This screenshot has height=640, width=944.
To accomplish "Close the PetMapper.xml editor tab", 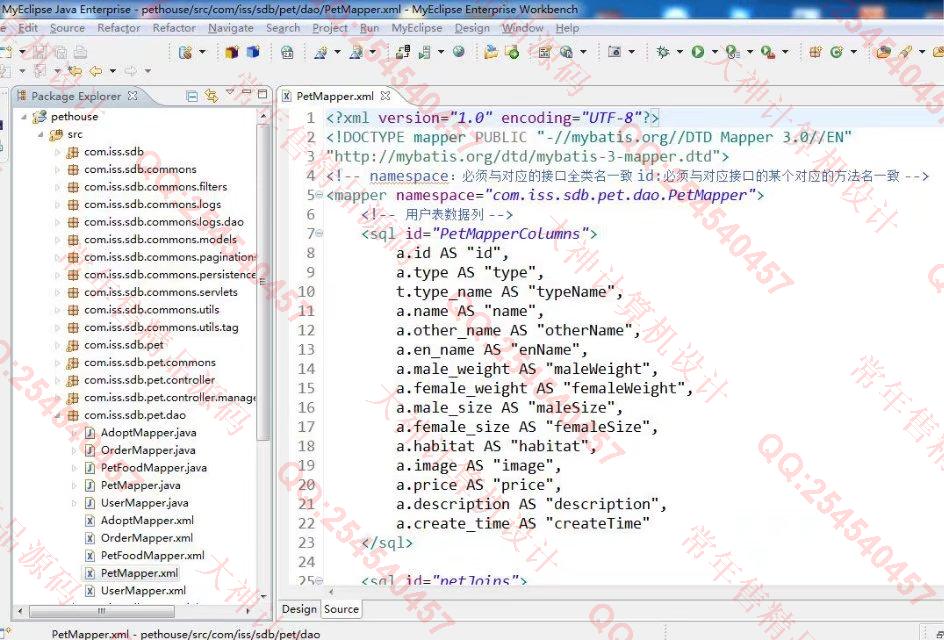I will tap(385, 96).
